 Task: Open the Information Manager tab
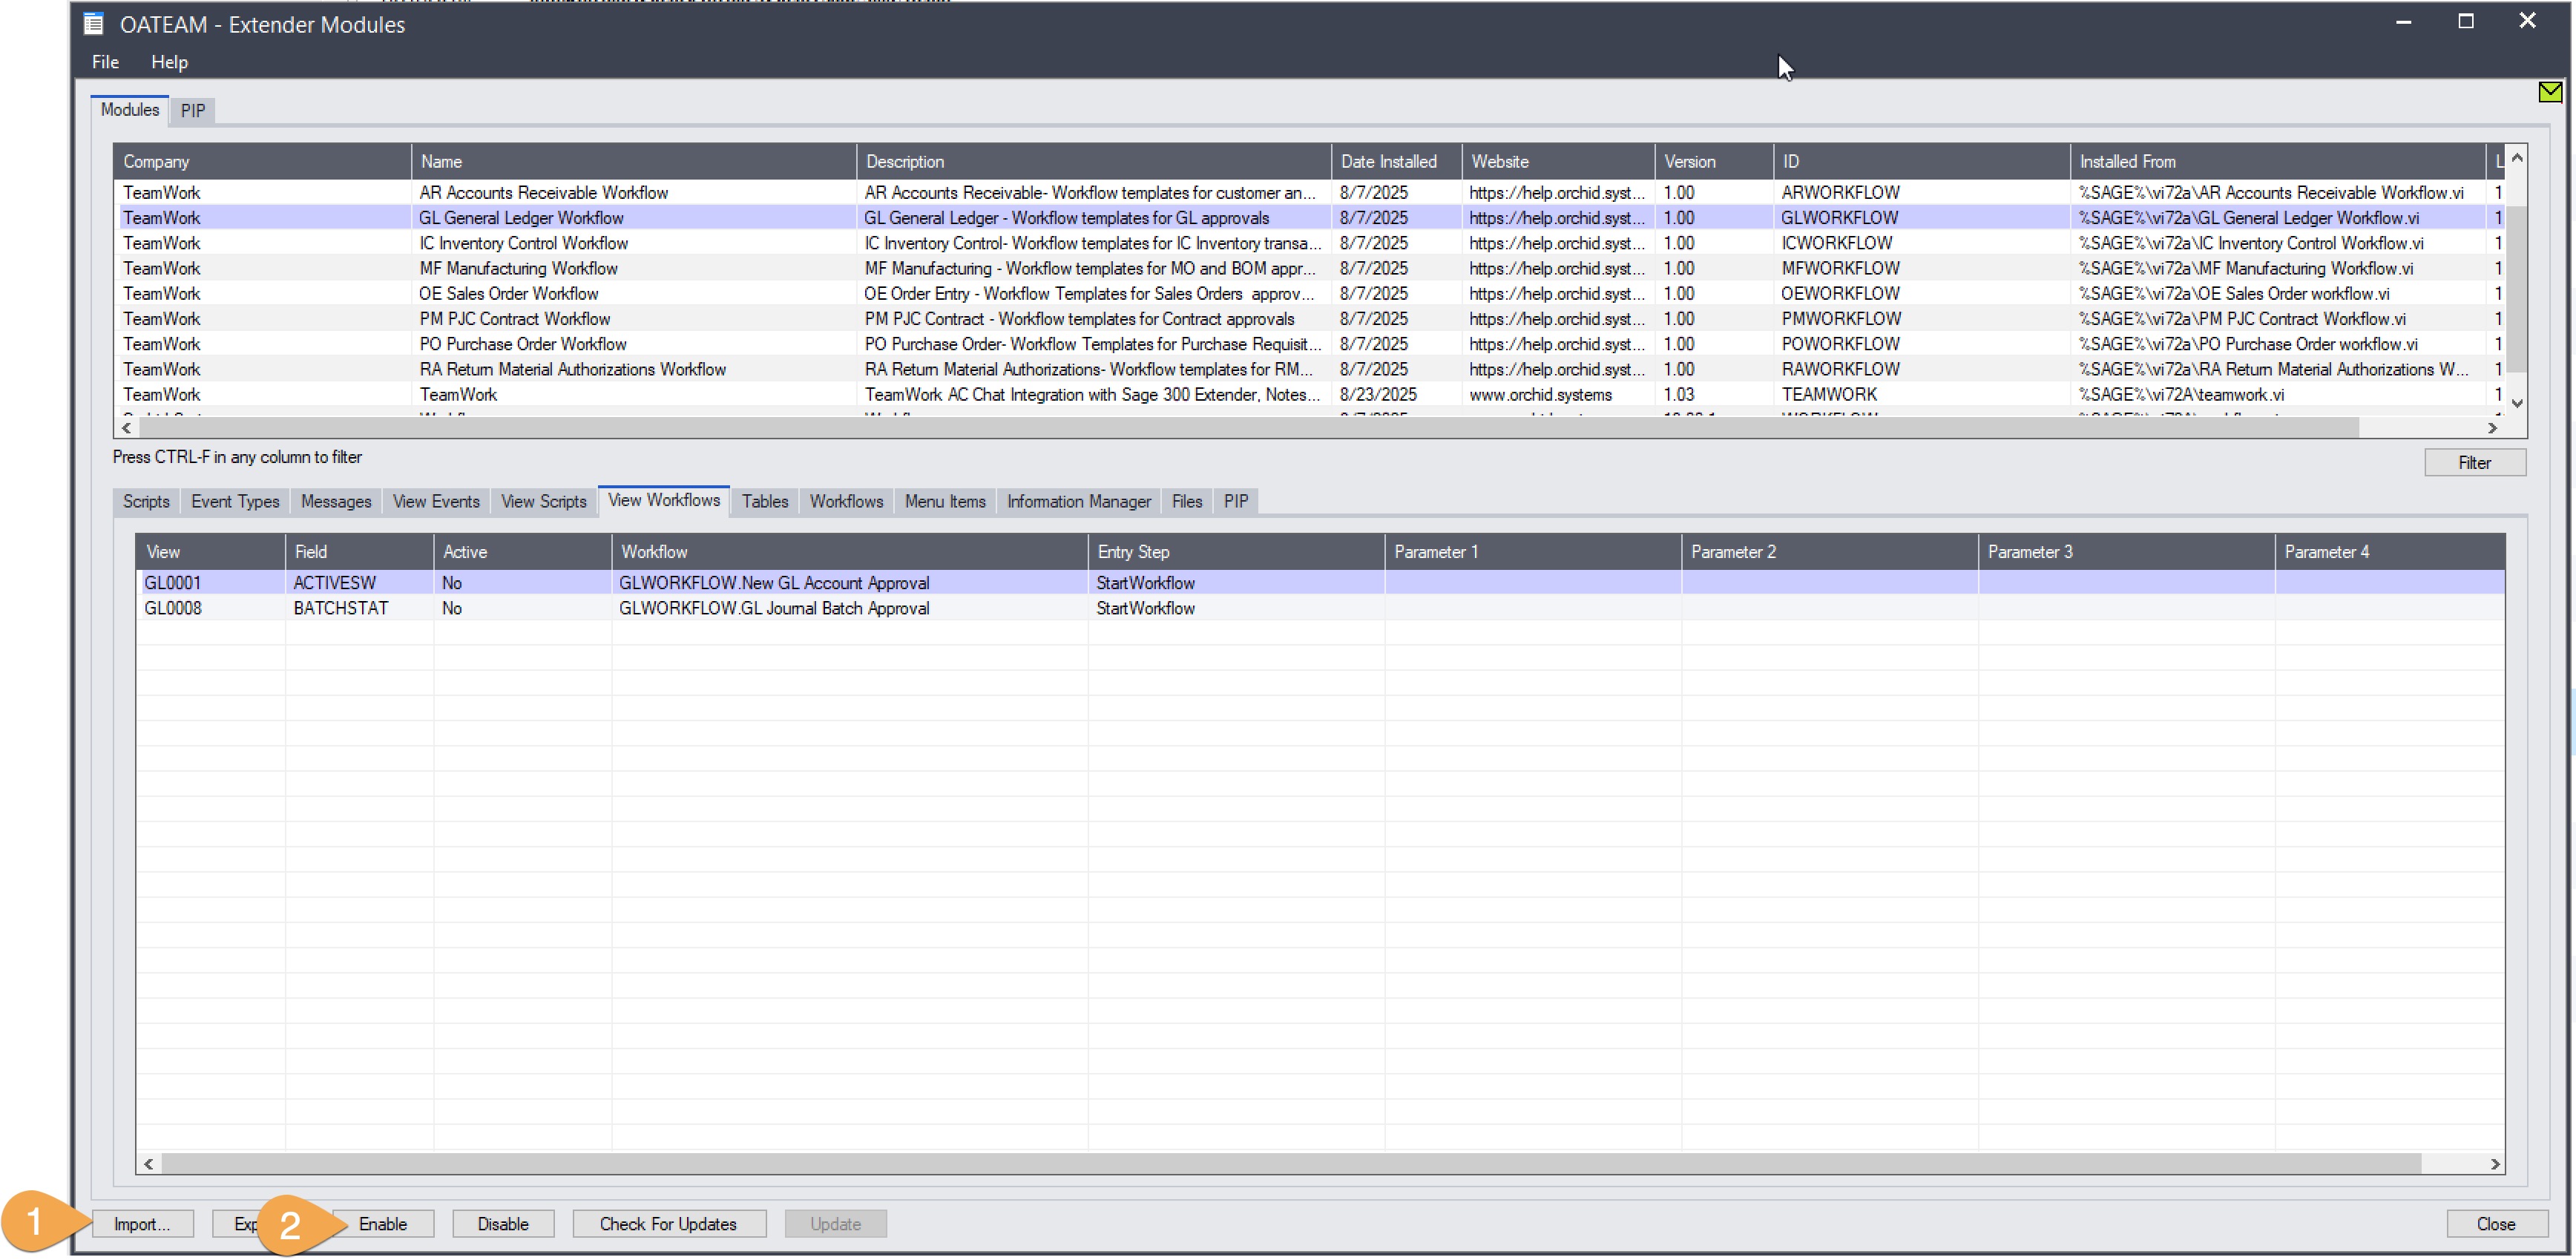1078,501
